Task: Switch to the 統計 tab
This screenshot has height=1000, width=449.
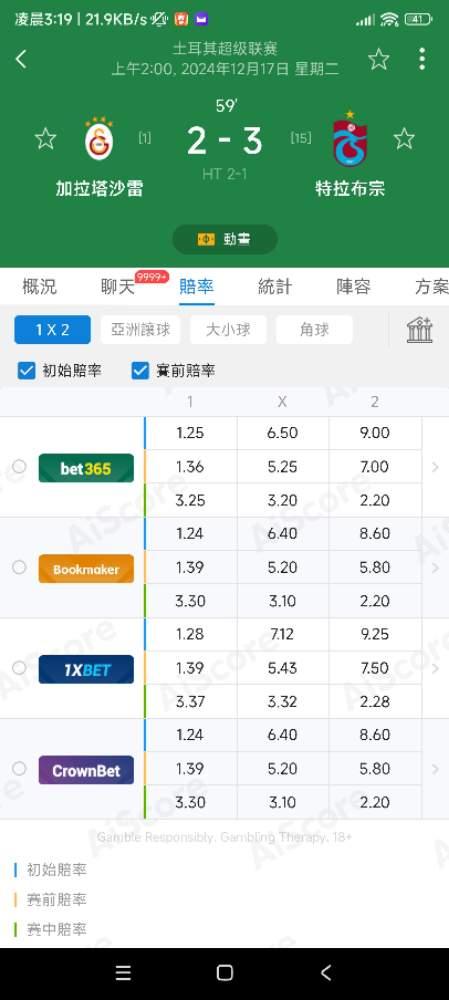Action: [275, 287]
